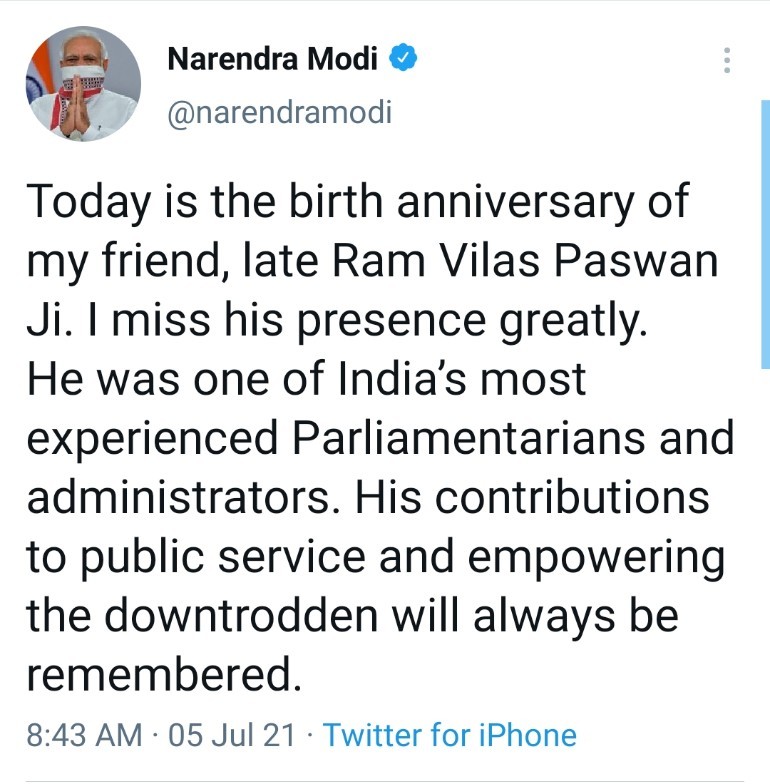Screen dimensions: 770x784
Task: Click the 05 Jul 21 date
Action: (232, 736)
